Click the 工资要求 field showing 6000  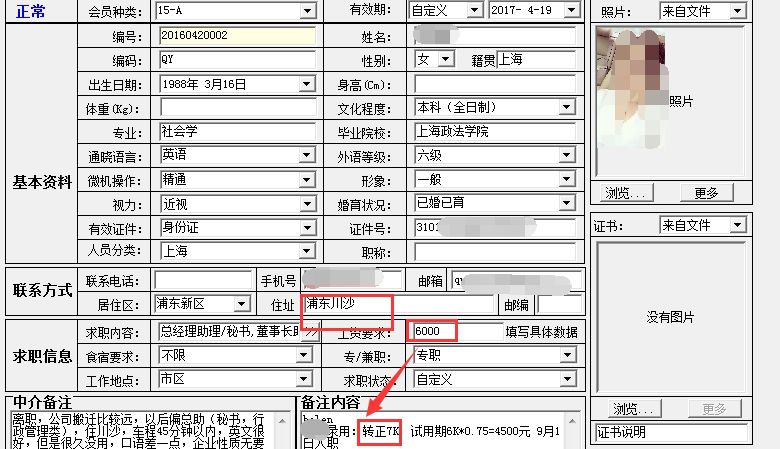[458, 331]
